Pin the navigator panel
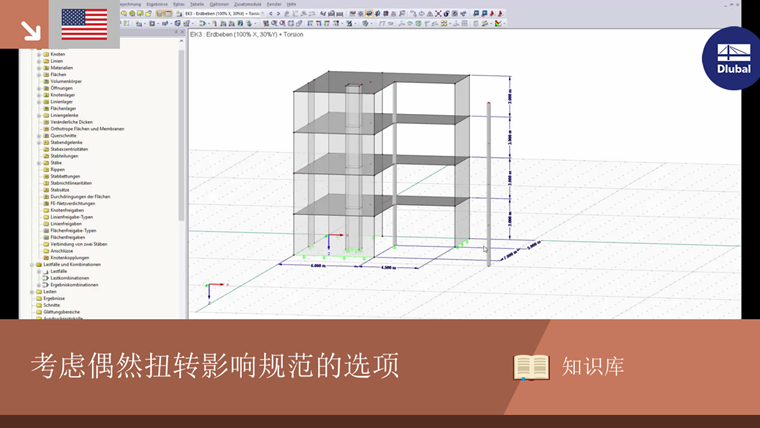760x428 pixels. coord(176,32)
